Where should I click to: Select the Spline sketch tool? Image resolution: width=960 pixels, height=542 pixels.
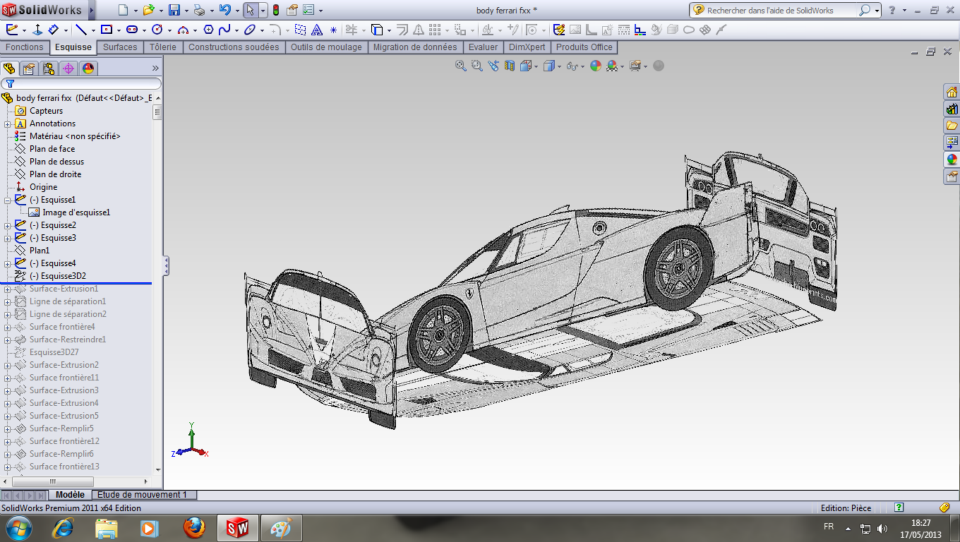coord(225,29)
